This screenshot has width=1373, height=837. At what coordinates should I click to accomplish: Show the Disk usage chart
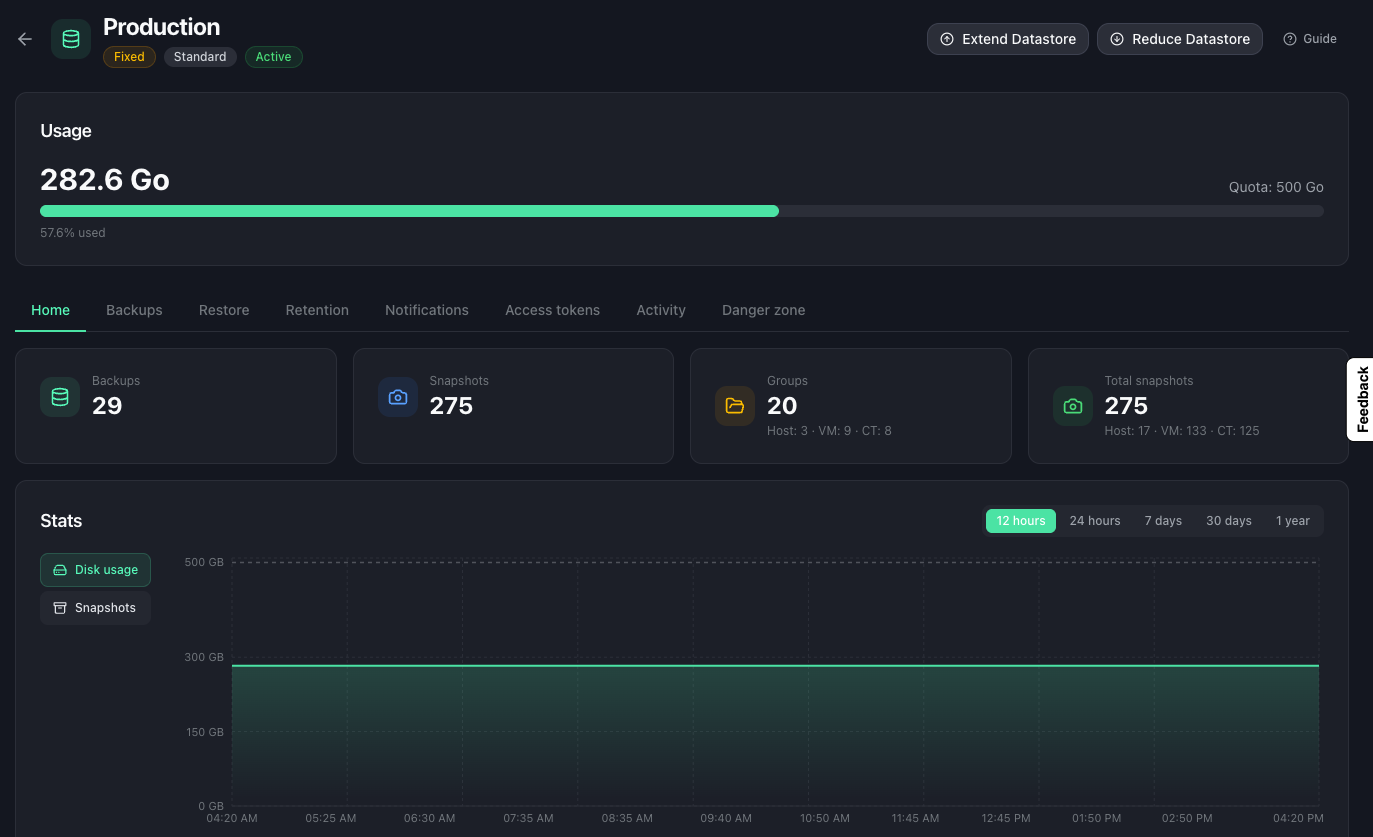[x=95, y=570]
